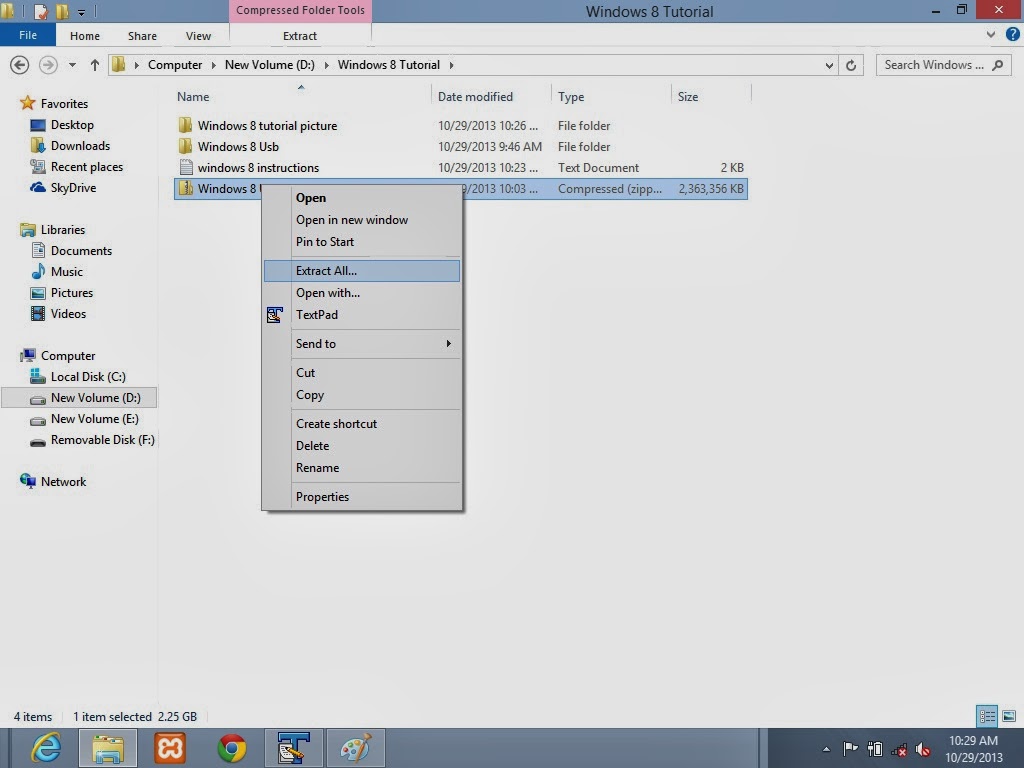Choose Extract All... from context menu
The height and width of the screenshot is (768, 1024).
click(362, 271)
